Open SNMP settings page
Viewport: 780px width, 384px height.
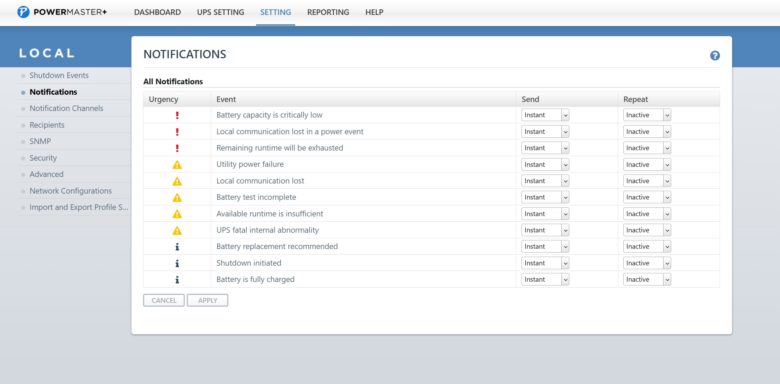tap(40, 141)
